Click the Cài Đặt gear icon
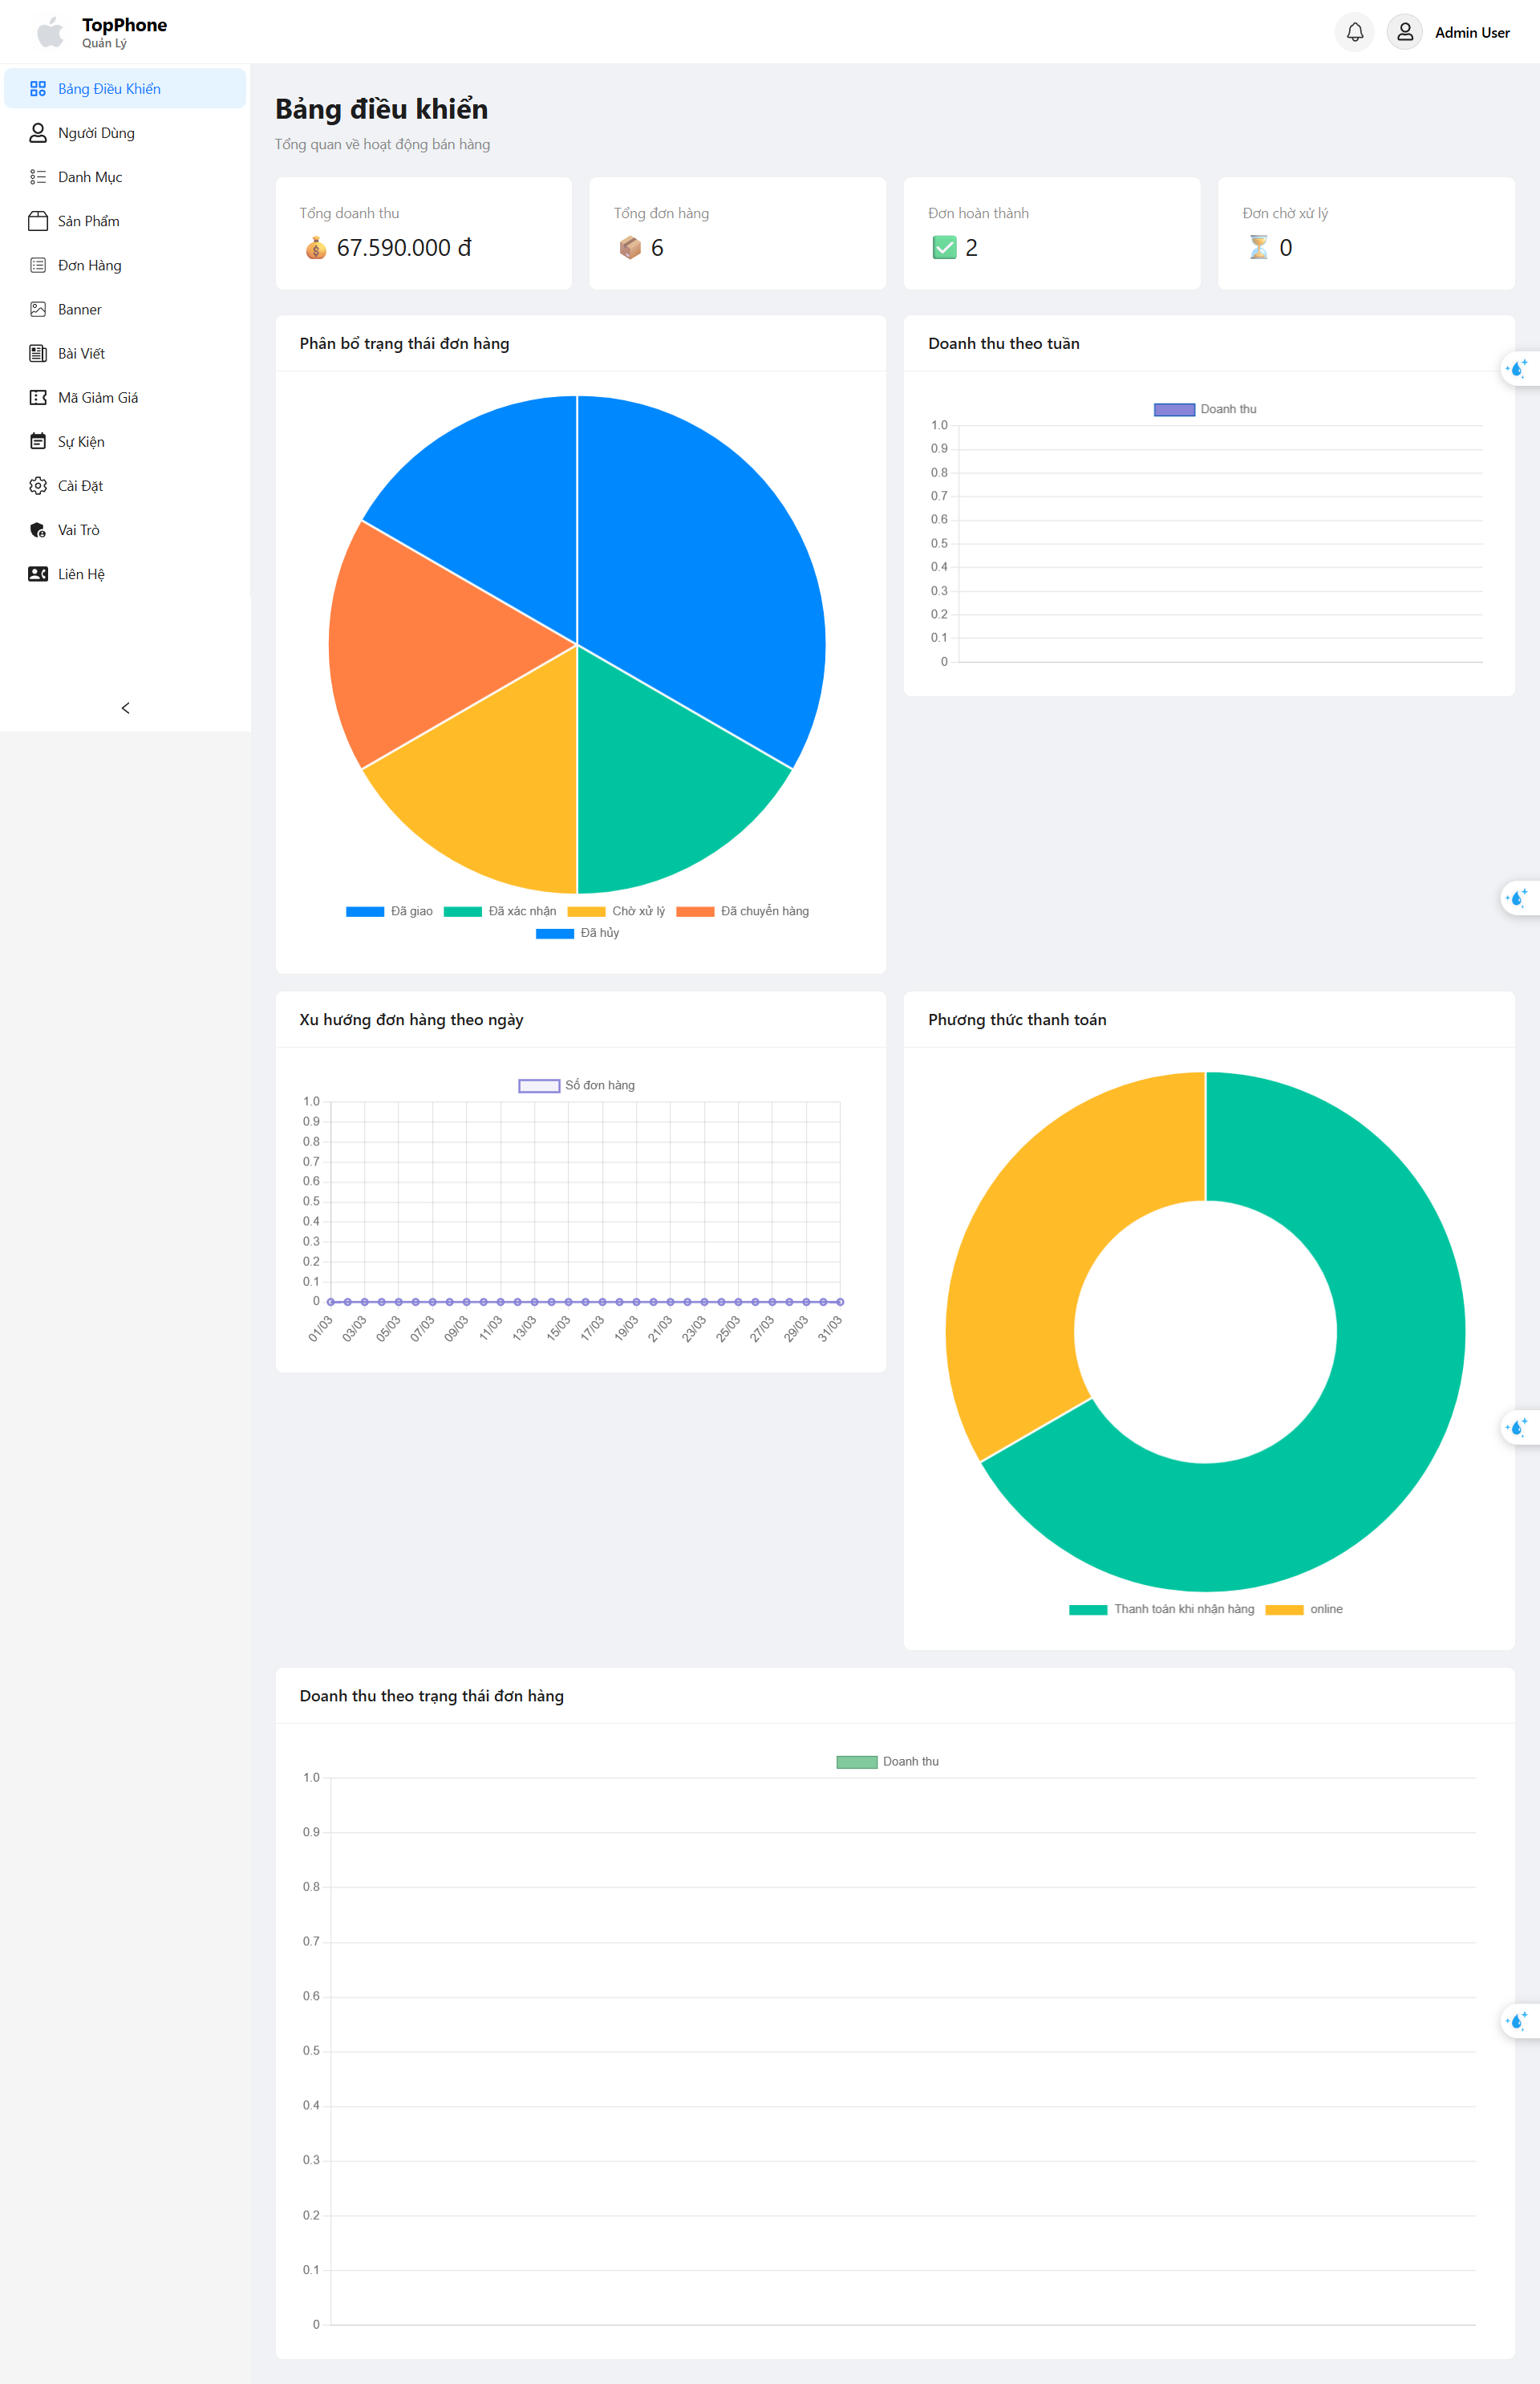1540x2384 pixels. (38, 486)
